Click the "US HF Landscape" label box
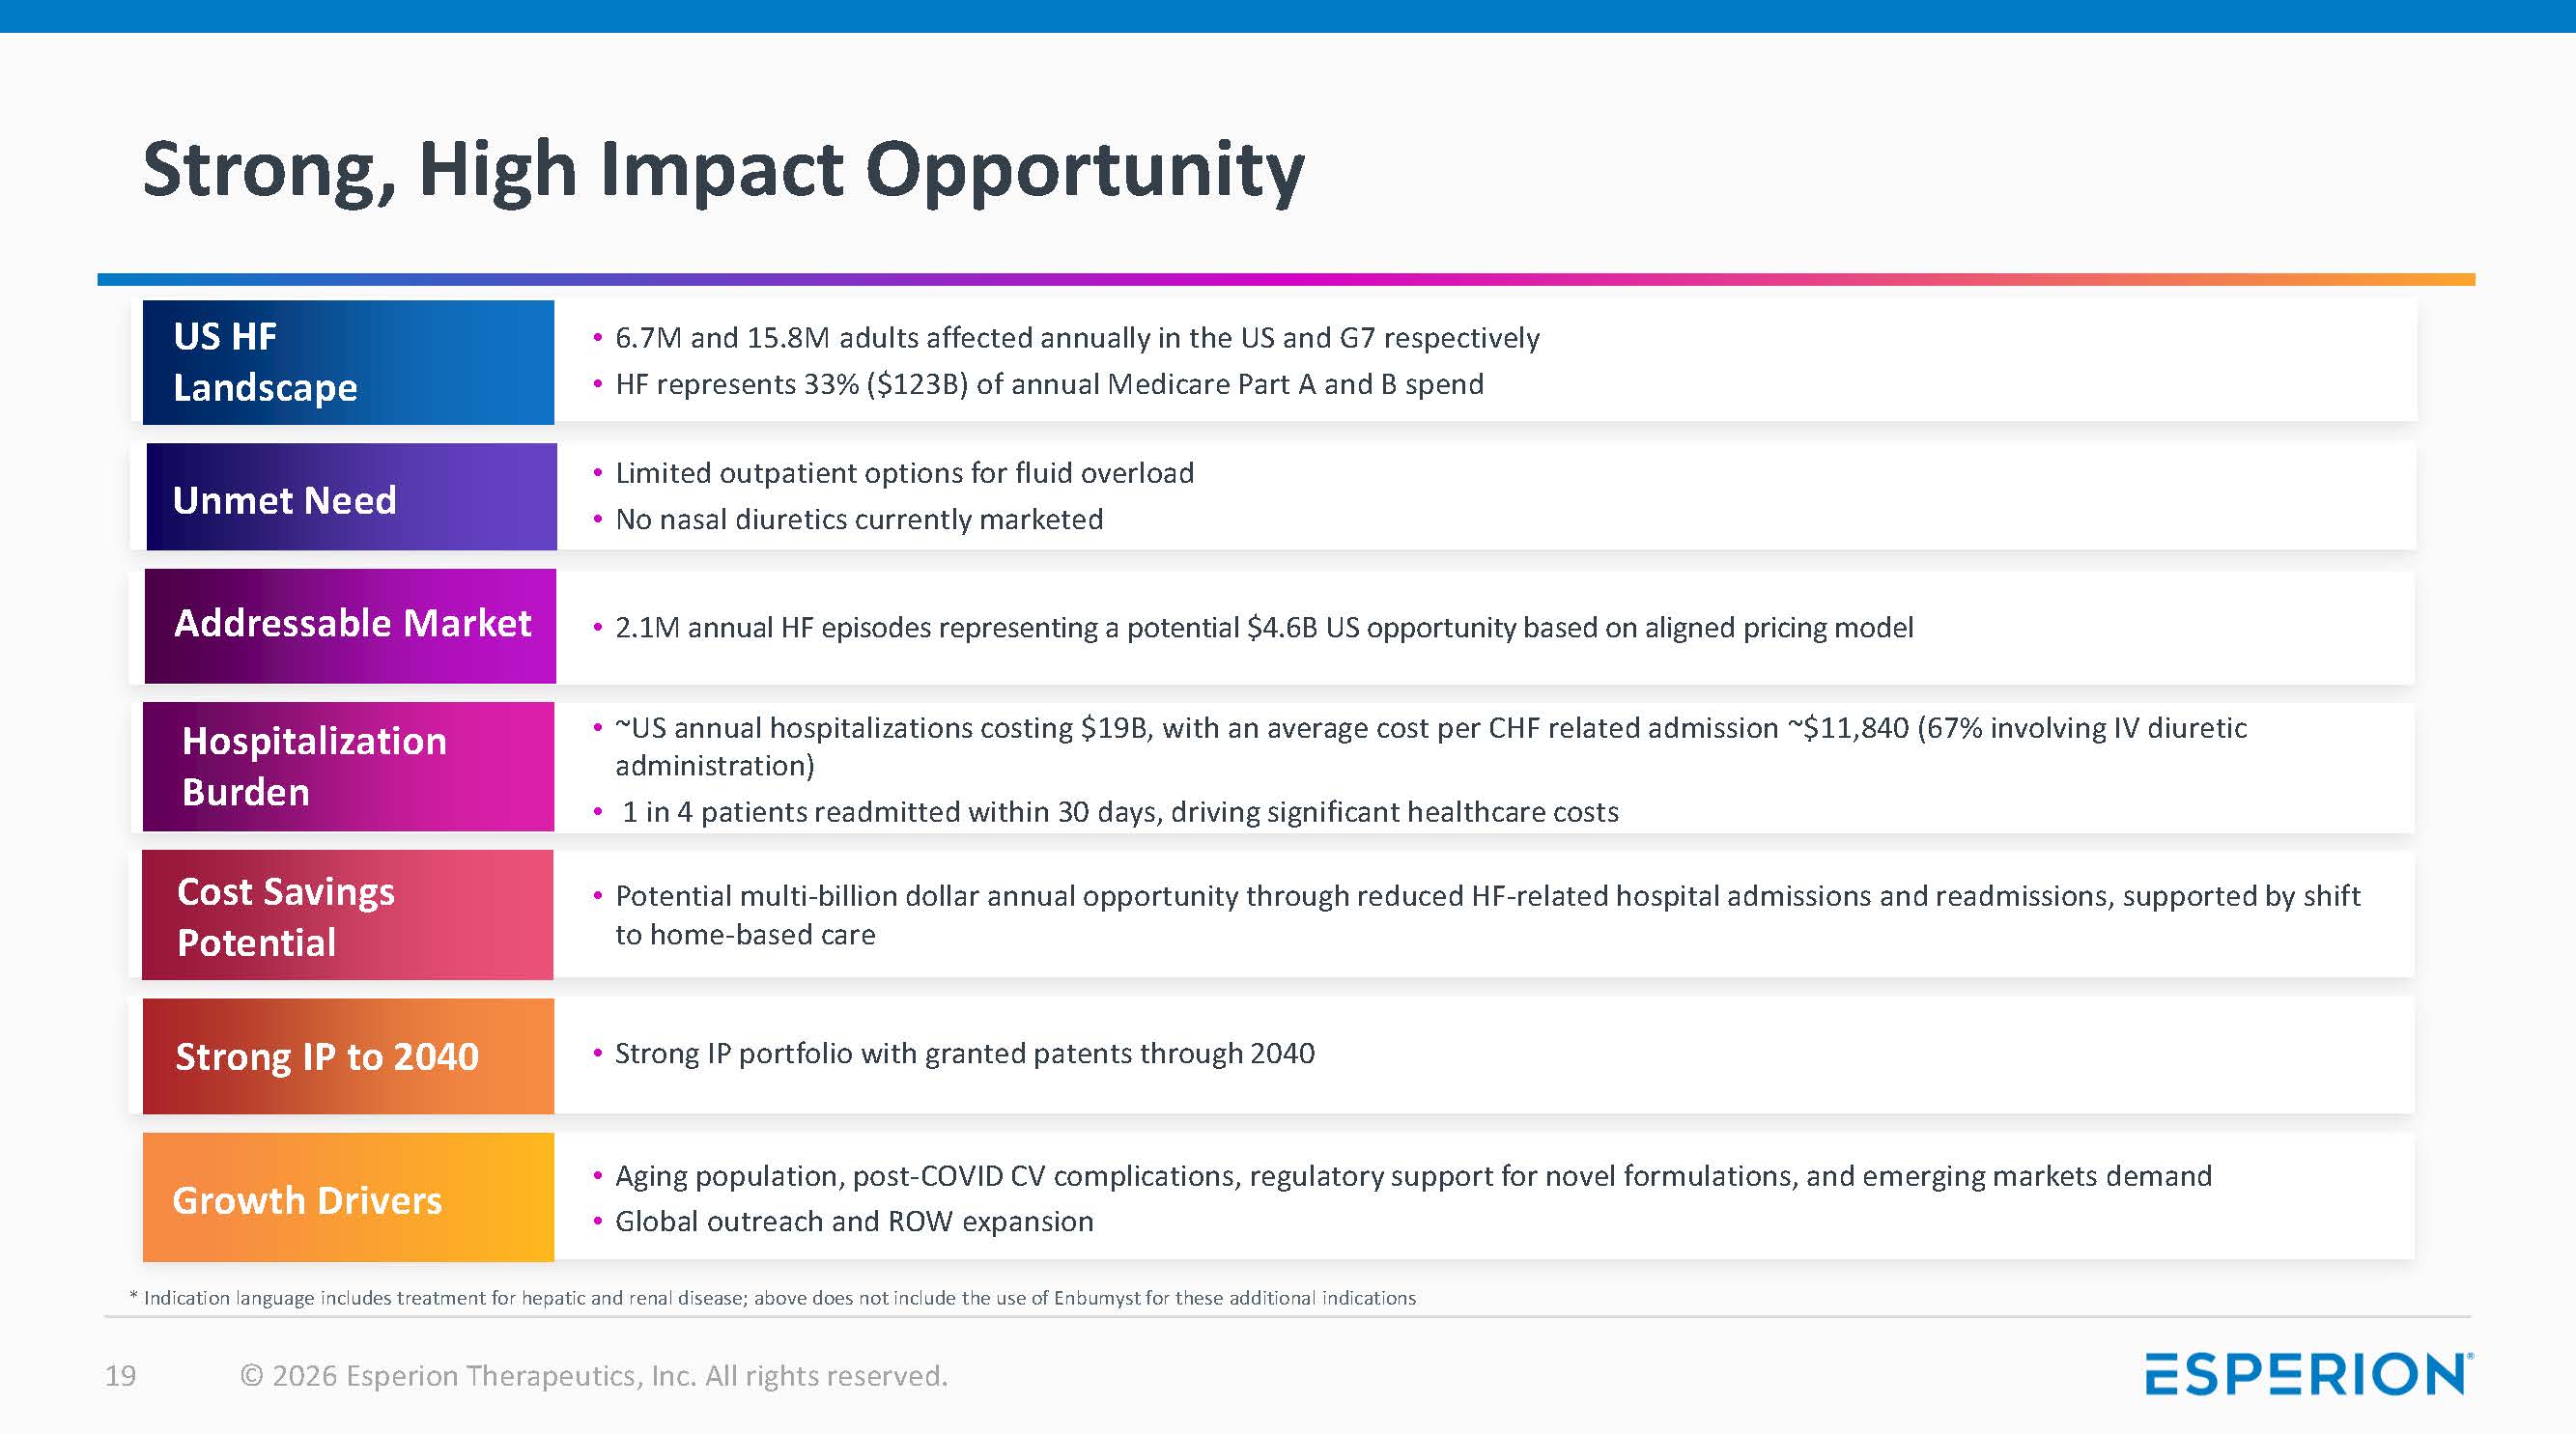2576x1434 pixels. click(x=348, y=362)
